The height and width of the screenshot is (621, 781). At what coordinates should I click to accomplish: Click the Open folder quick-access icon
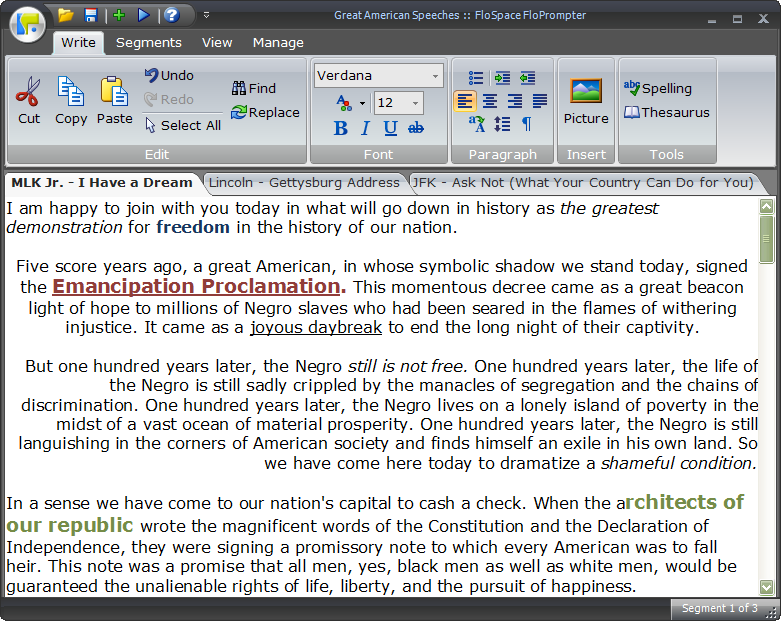[66, 15]
